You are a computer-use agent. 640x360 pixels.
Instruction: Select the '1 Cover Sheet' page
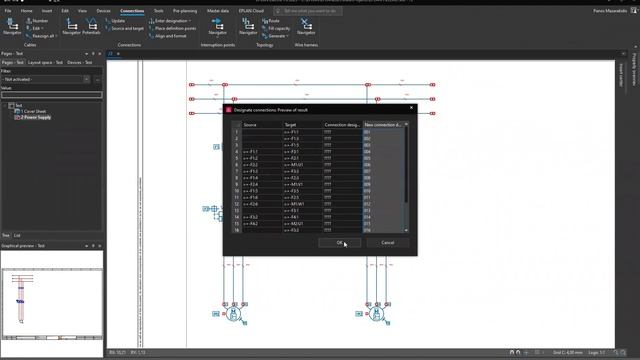coord(33,111)
